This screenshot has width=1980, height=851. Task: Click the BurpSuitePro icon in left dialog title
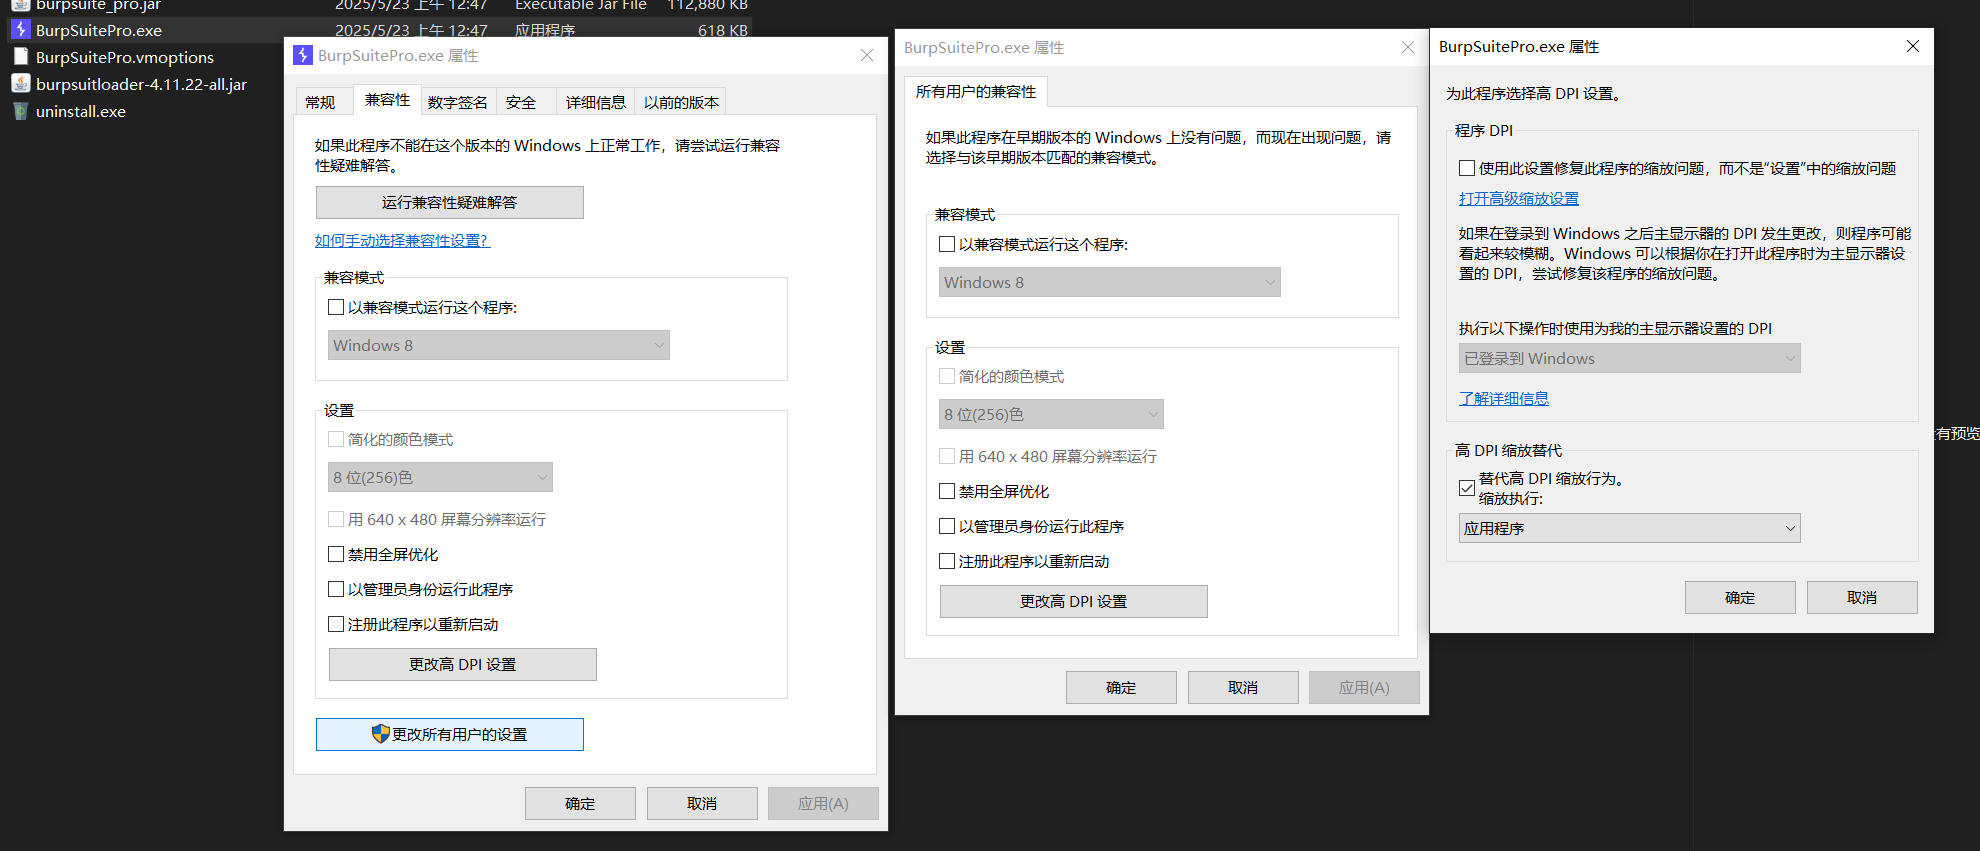[303, 55]
